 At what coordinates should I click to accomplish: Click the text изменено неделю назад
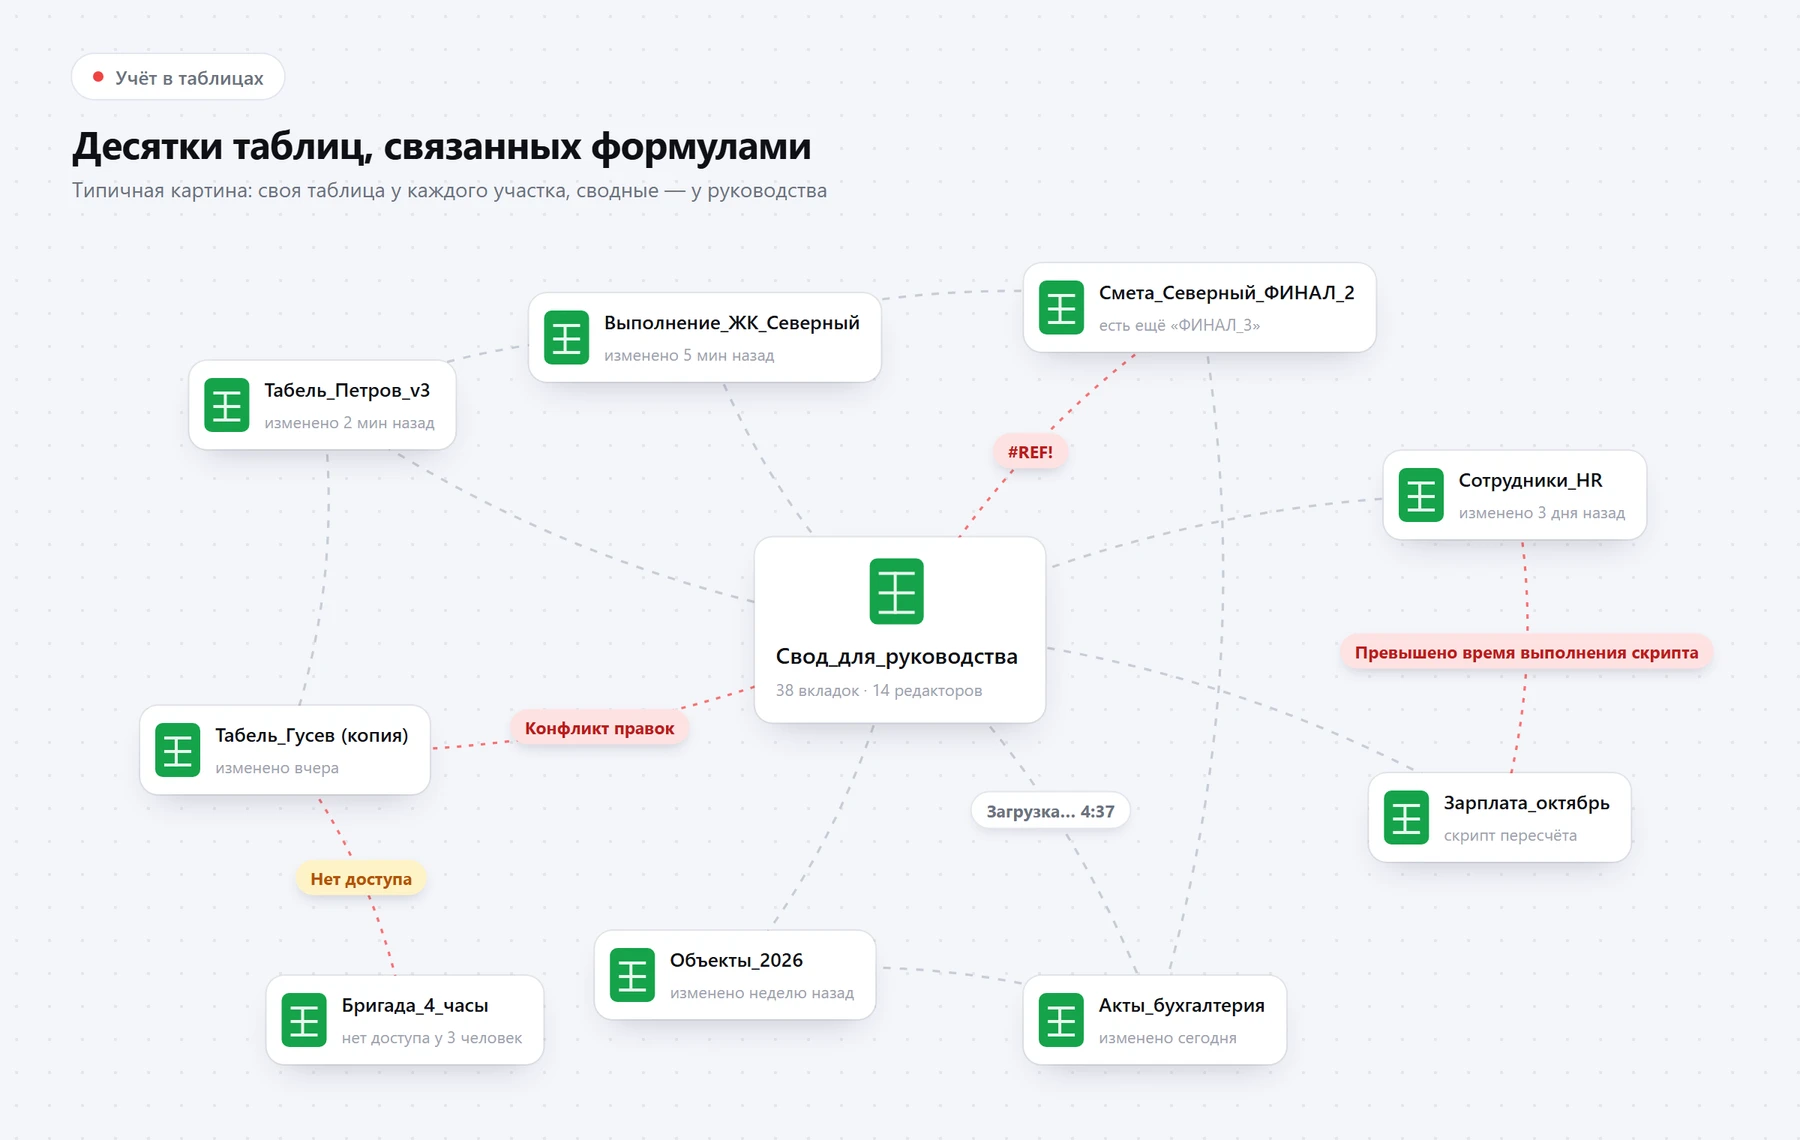coord(762,993)
